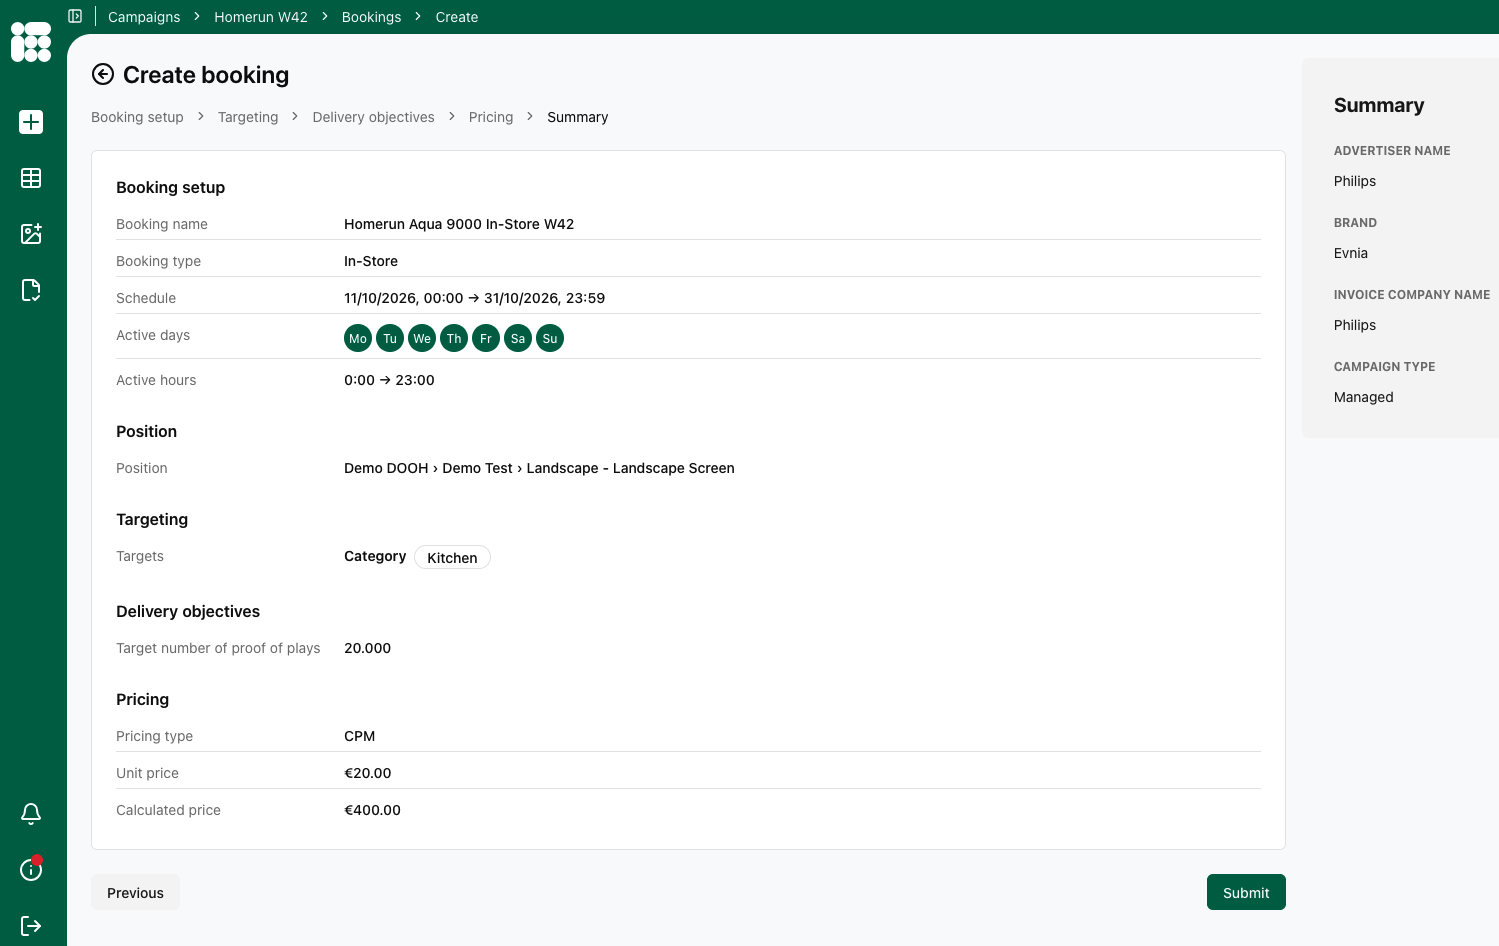Click the We active day badge
Screen dimensions: 1499x946
point(422,339)
